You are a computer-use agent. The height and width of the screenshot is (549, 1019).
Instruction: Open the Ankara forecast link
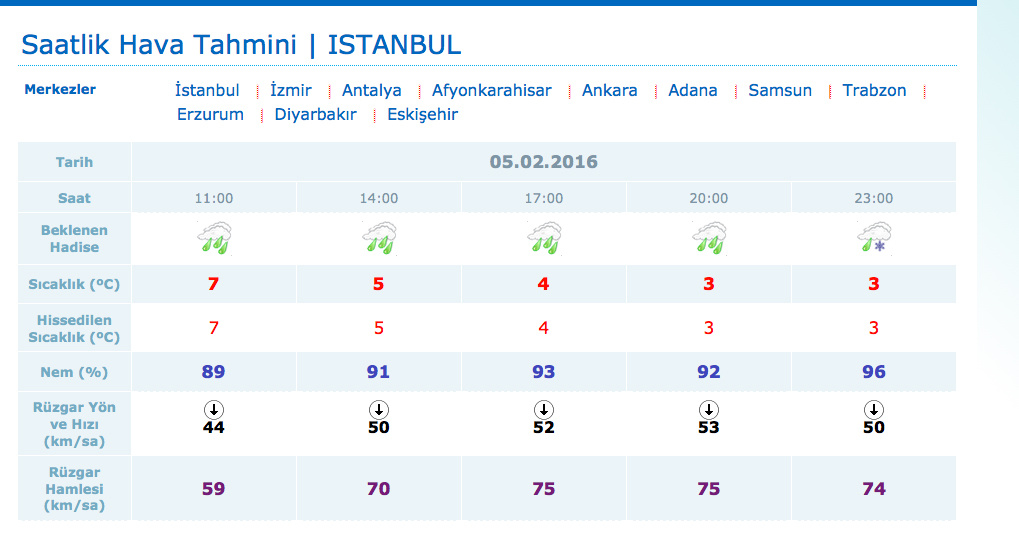pos(609,90)
